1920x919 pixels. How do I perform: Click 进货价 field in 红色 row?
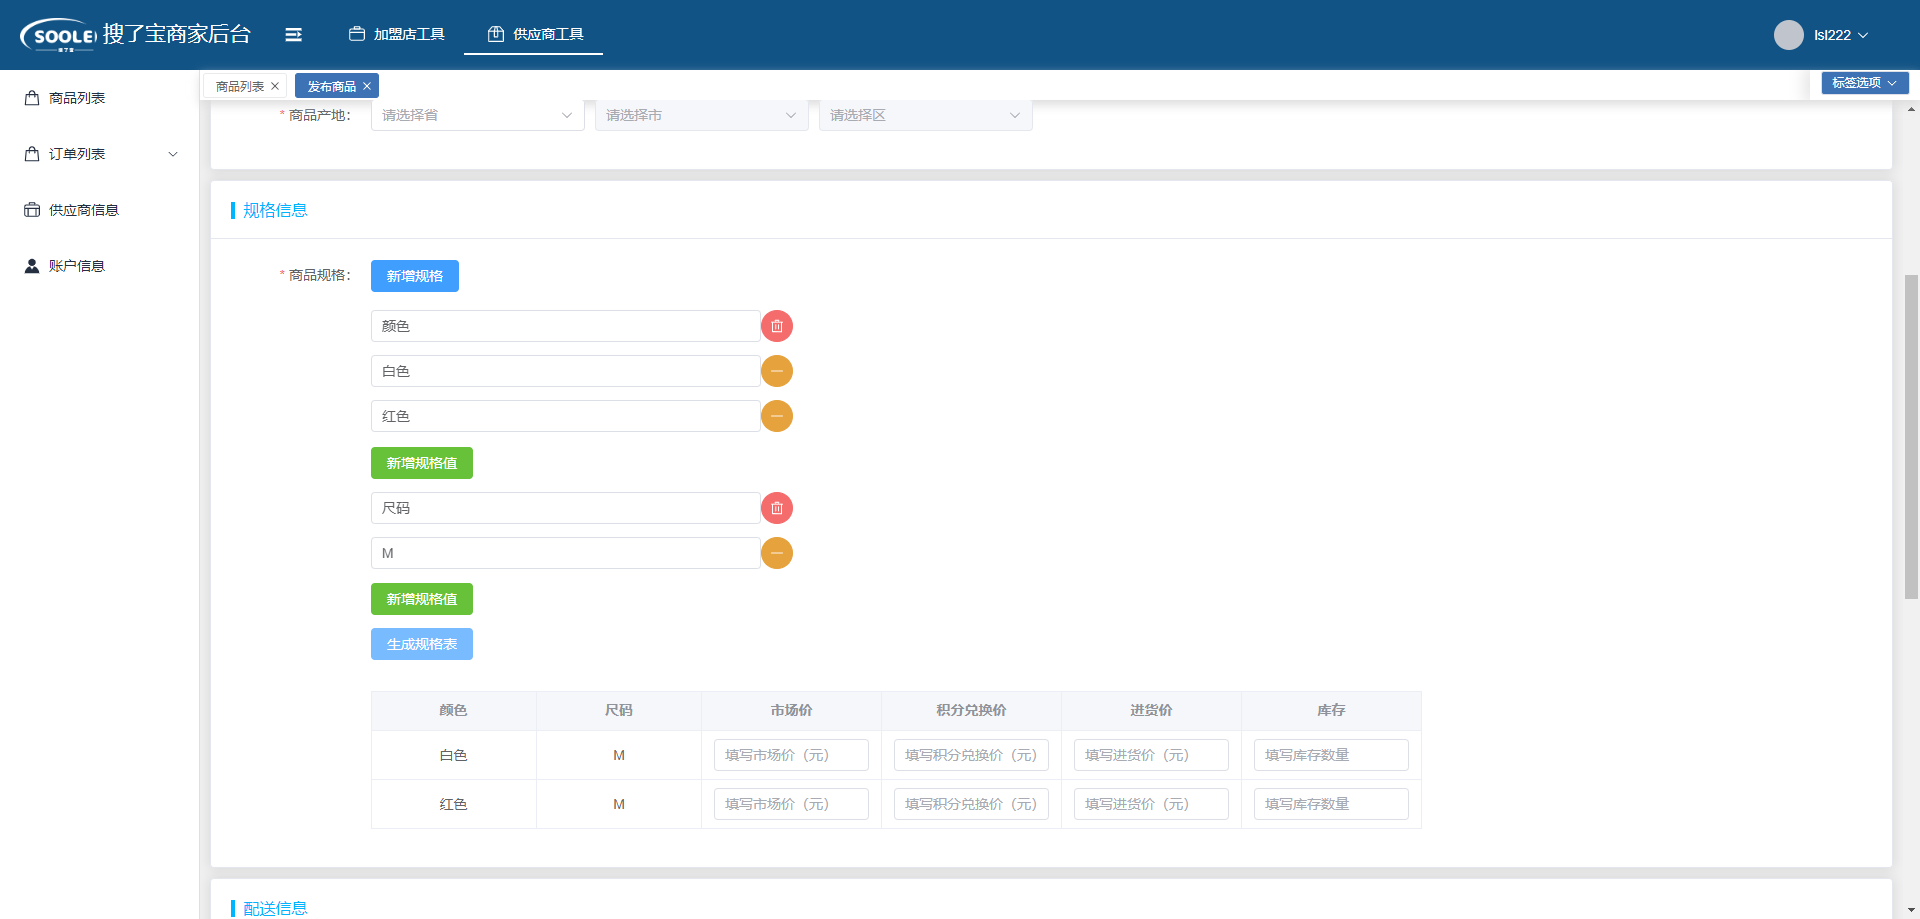click(x=1151, y=804)
